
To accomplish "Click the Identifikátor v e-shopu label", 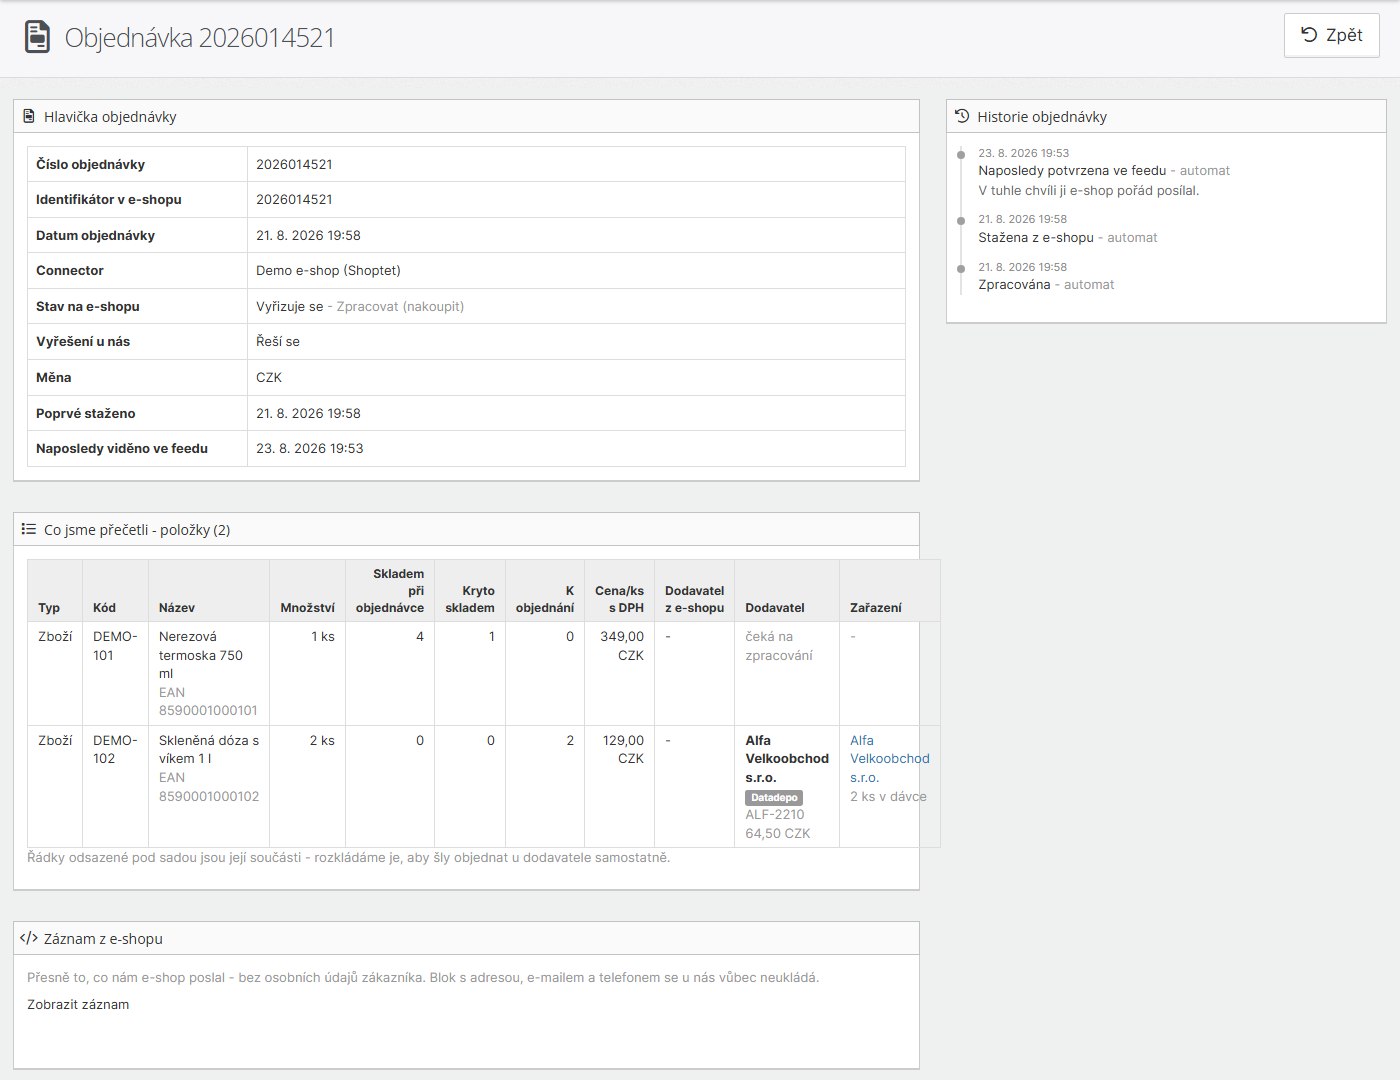I will pyautogui.click(x=109, y=199).
